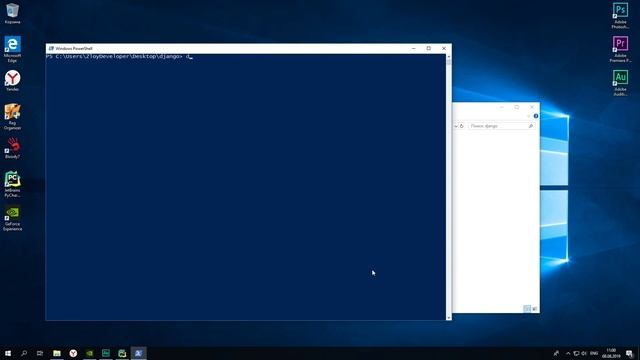Switch Explorer to details view
Screen dimensions: 640x360
[x=527, y=309]
